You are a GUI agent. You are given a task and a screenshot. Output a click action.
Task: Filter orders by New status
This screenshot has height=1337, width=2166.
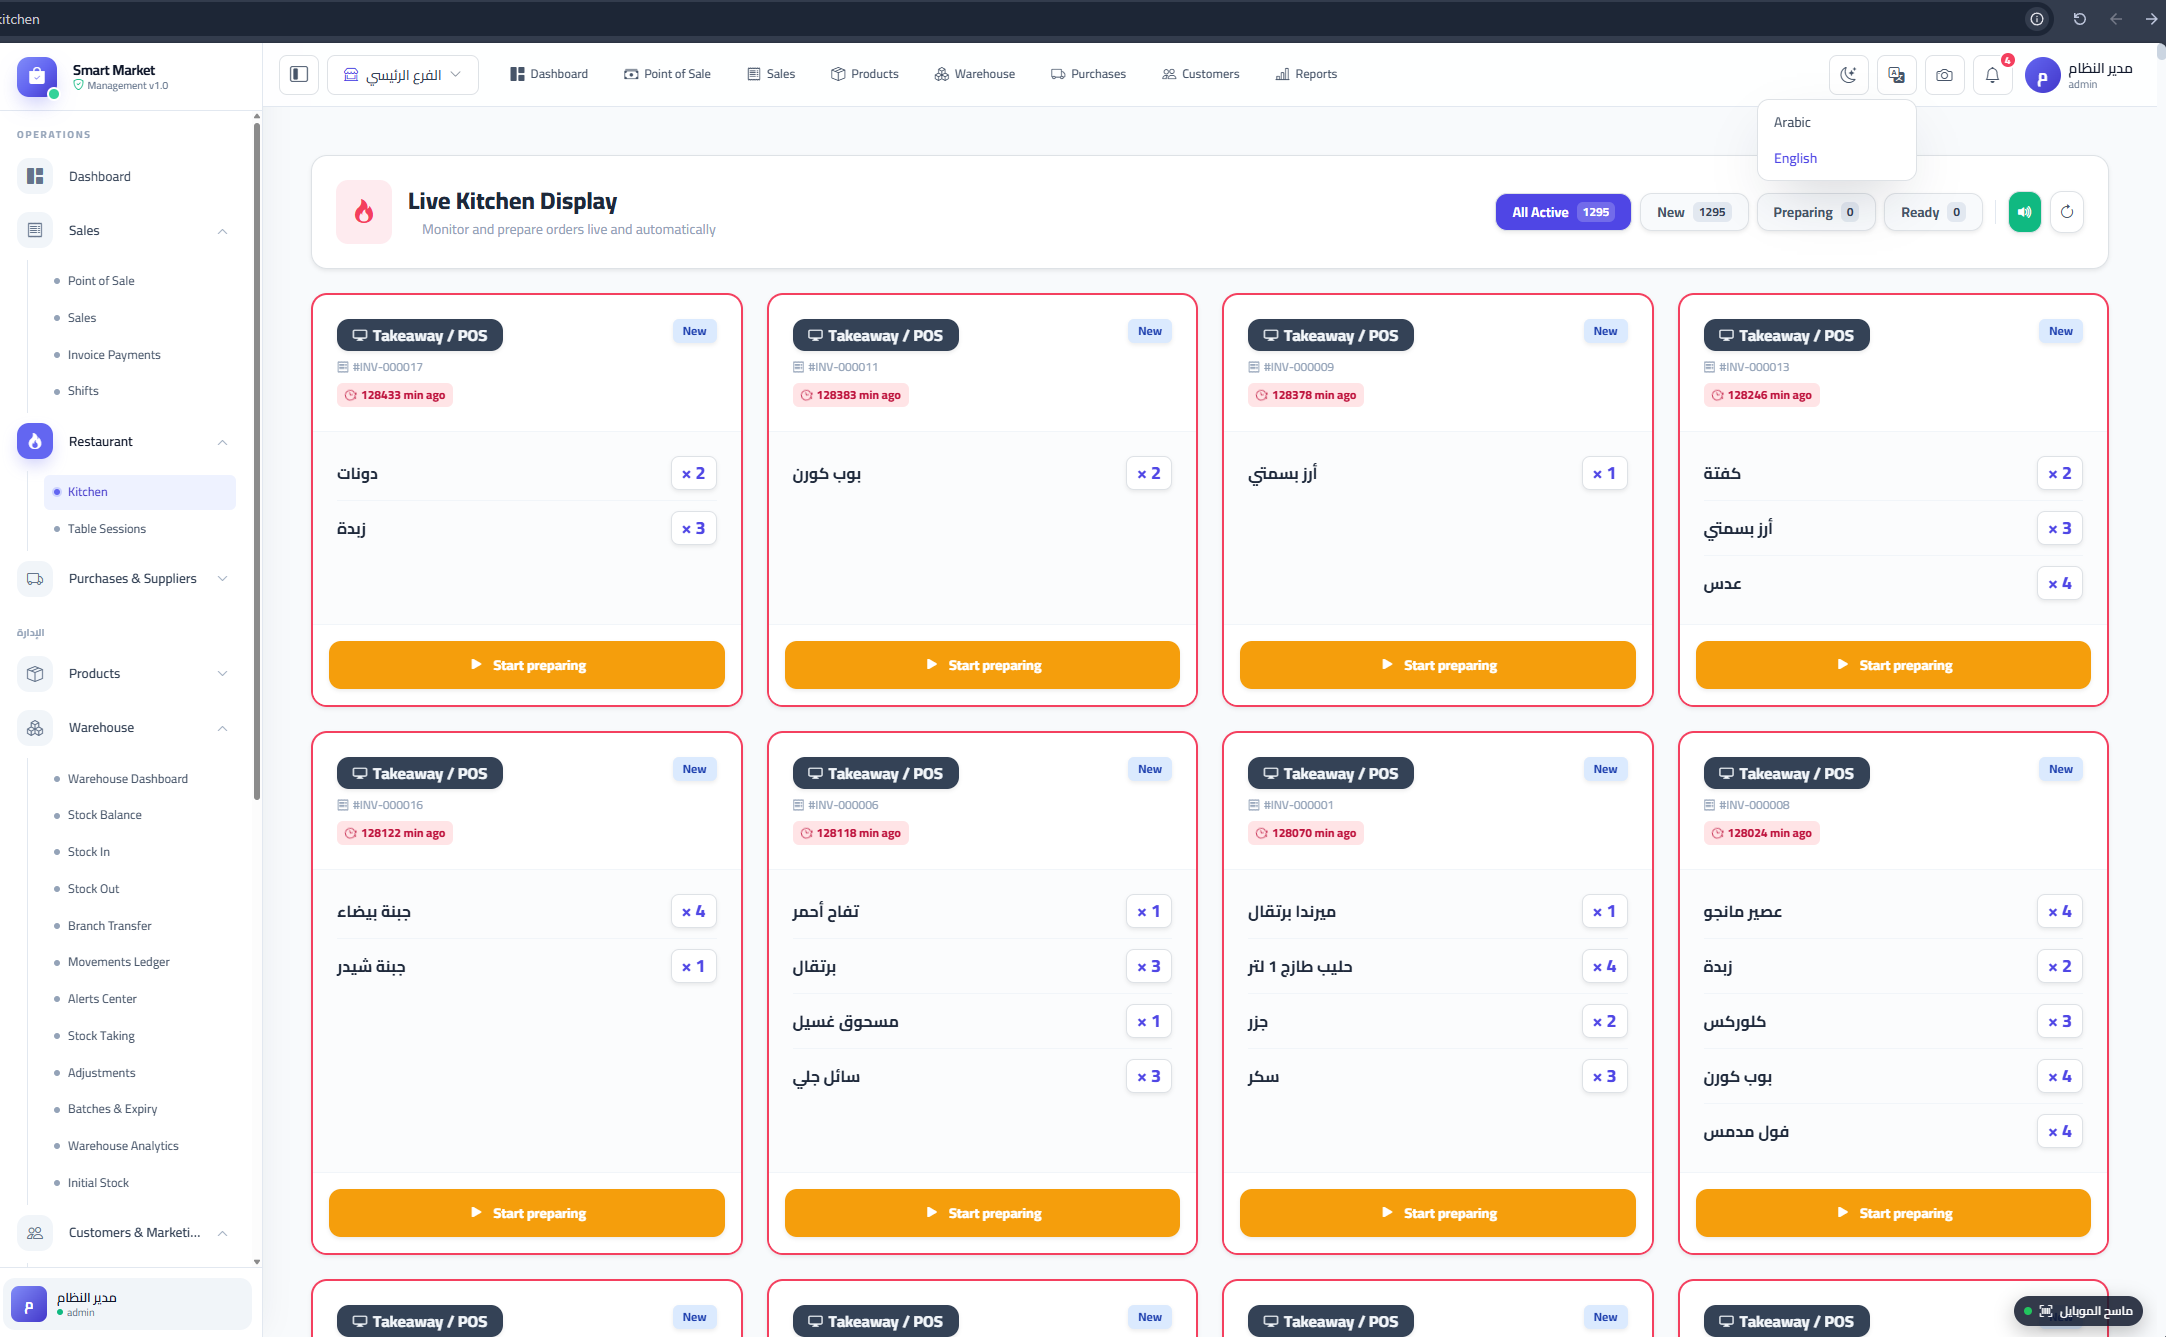[x=1694, y=212]
